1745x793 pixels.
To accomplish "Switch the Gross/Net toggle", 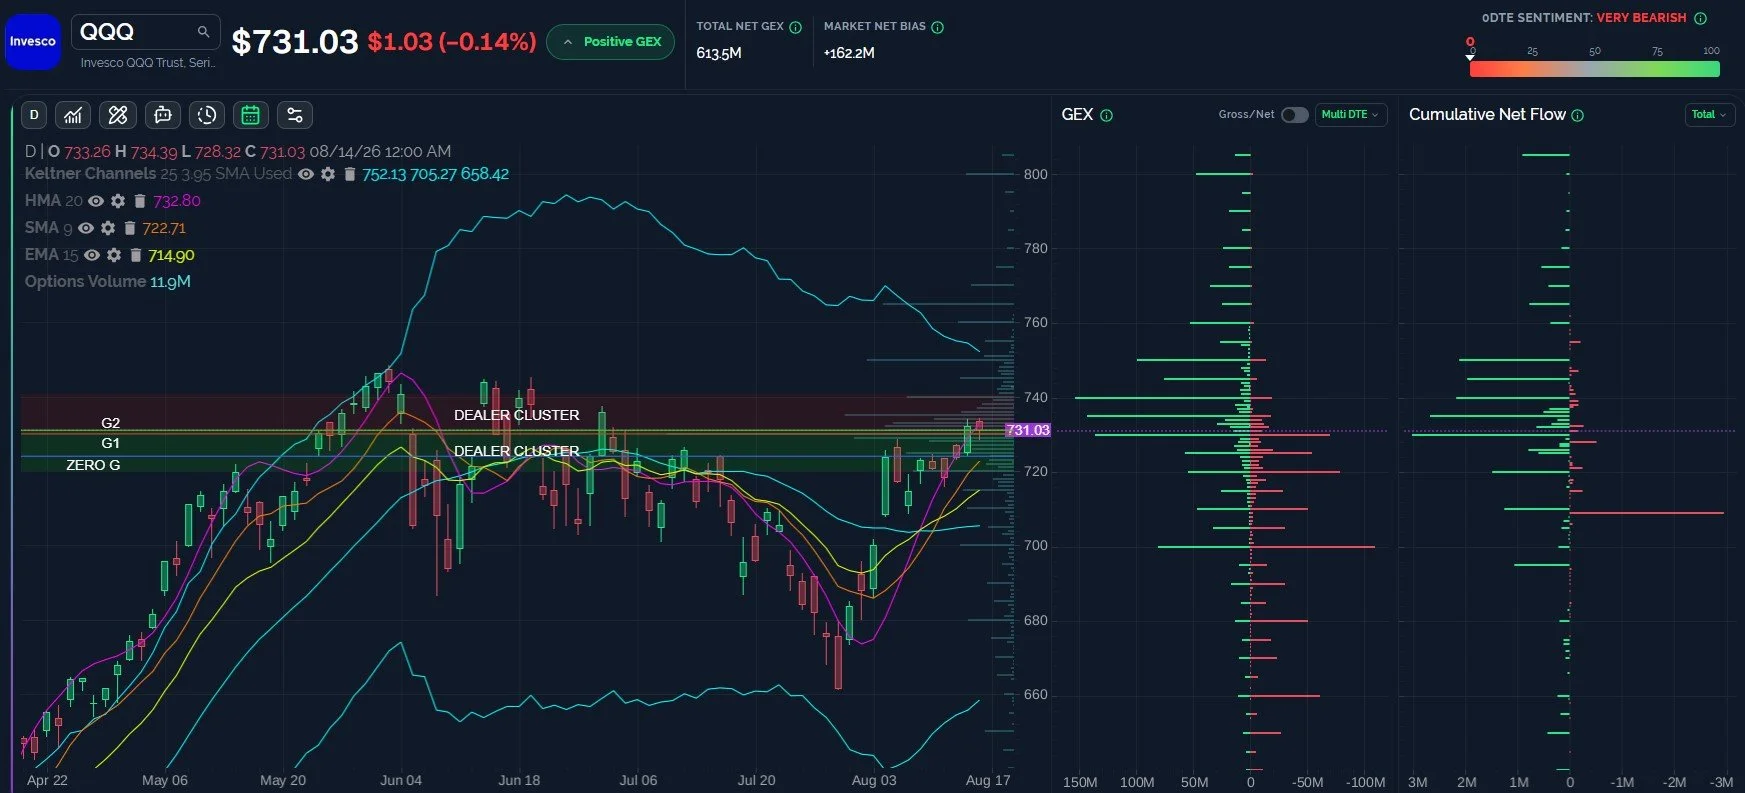I will (x=1295, y=115).
